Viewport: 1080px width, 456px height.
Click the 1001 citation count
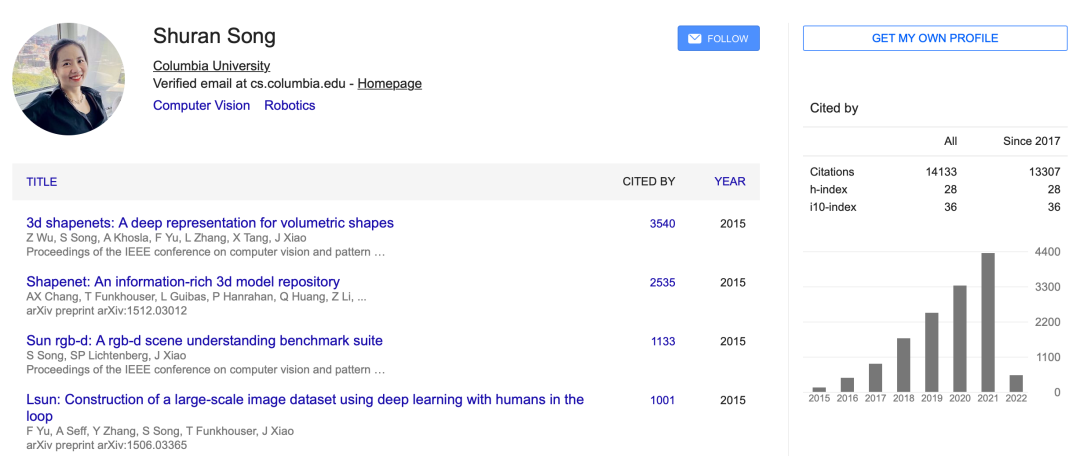662,401
